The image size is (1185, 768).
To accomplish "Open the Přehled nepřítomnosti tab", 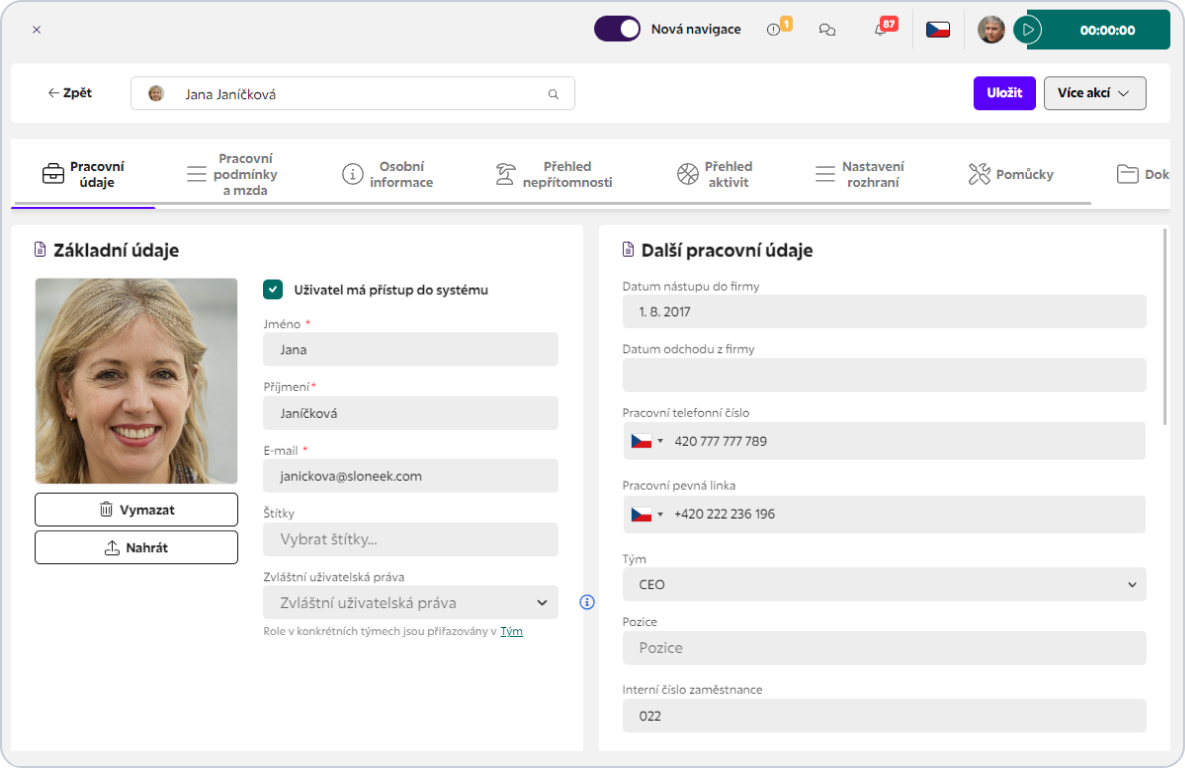I will (554, 174).
